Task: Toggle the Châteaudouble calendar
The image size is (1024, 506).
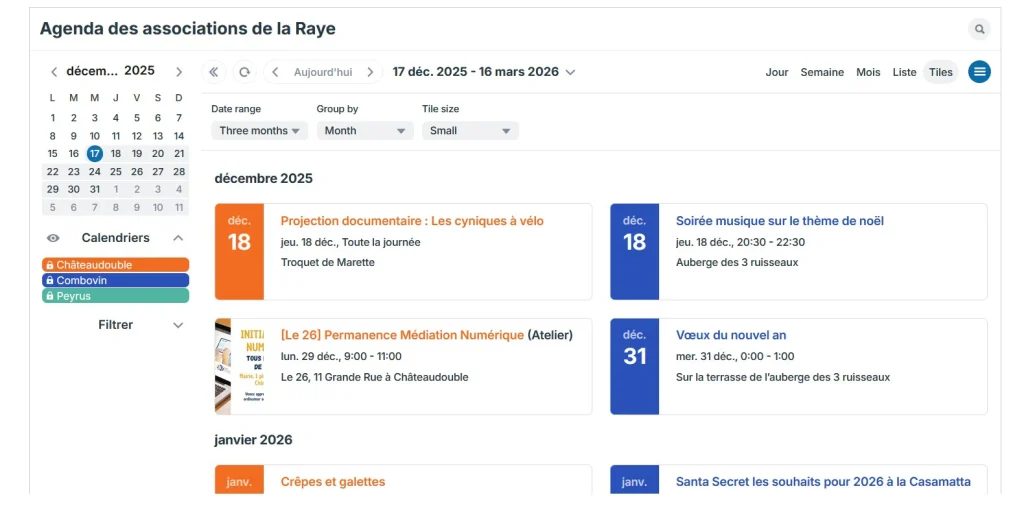Action: pos(115,265)
